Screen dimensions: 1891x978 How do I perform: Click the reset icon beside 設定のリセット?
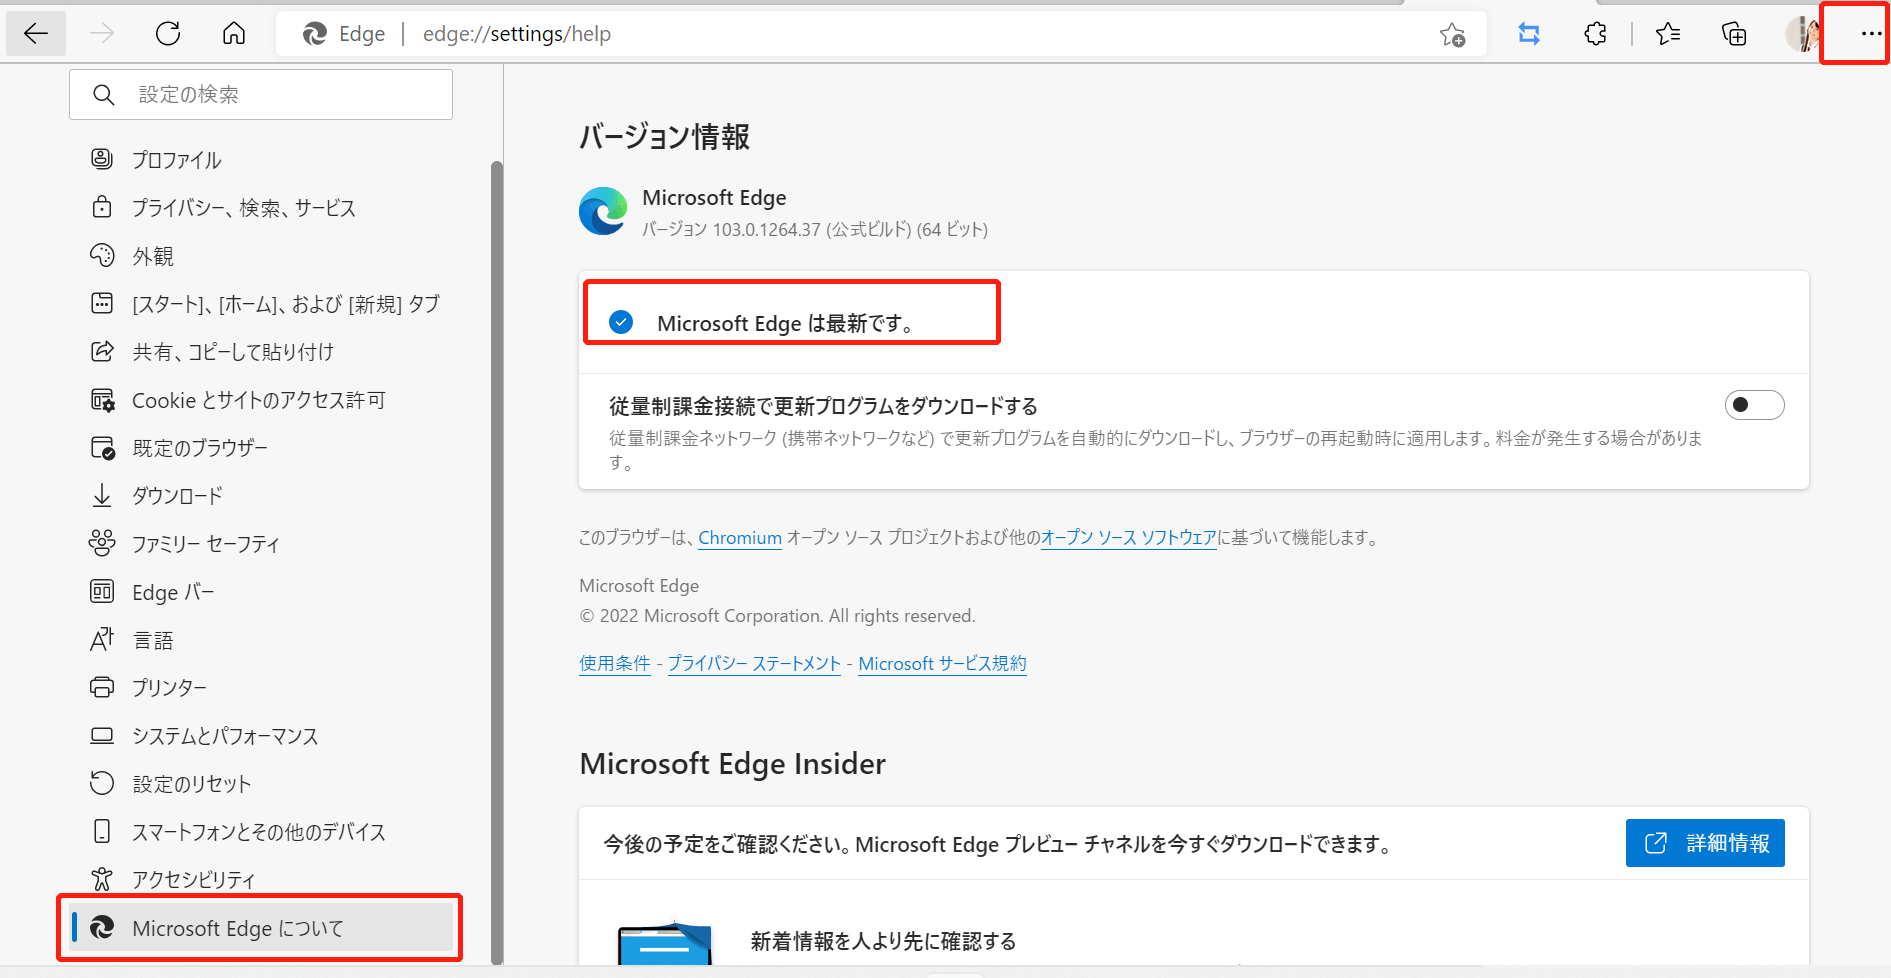102,783
